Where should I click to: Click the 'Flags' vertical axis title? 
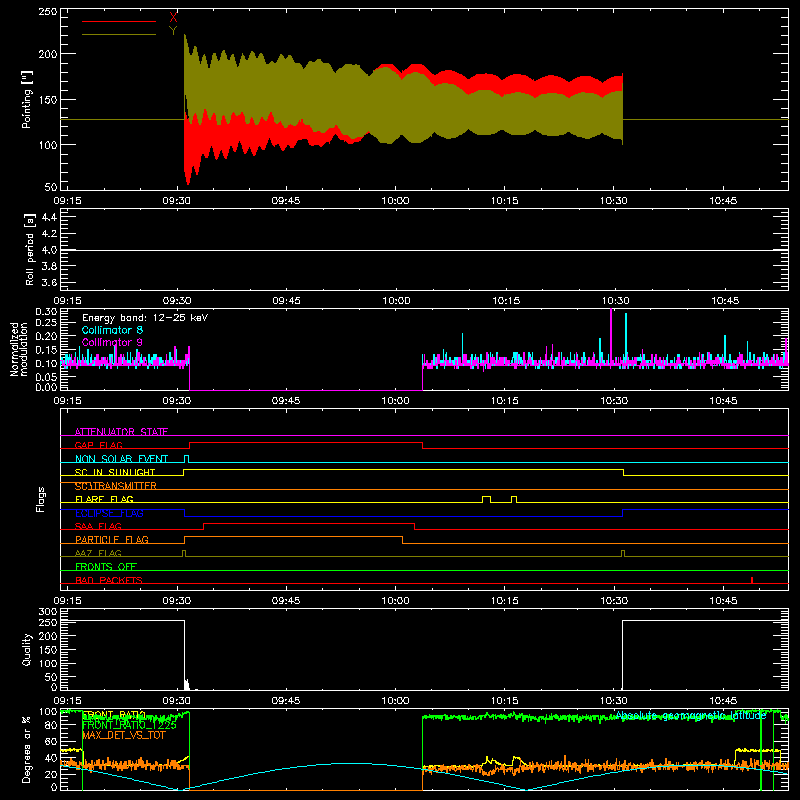pyautogui.click(x=40, y=499)
